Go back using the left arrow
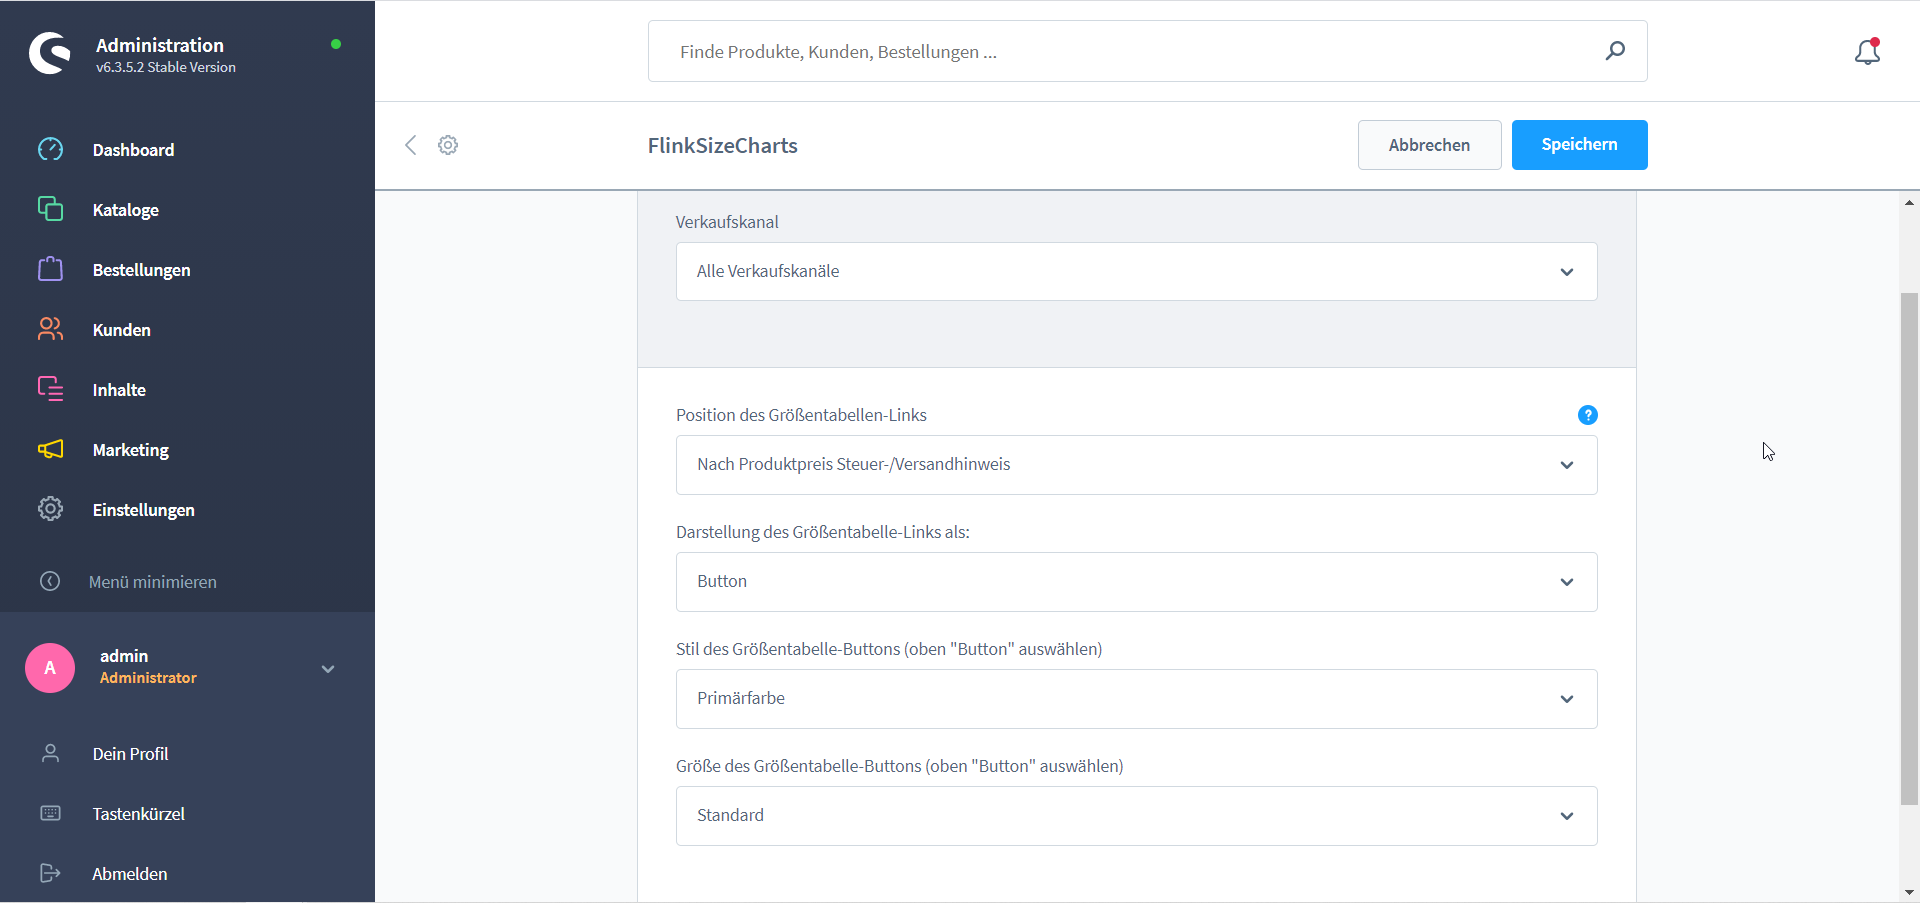Screen dimensions: 1920x903 pos(410,145)
